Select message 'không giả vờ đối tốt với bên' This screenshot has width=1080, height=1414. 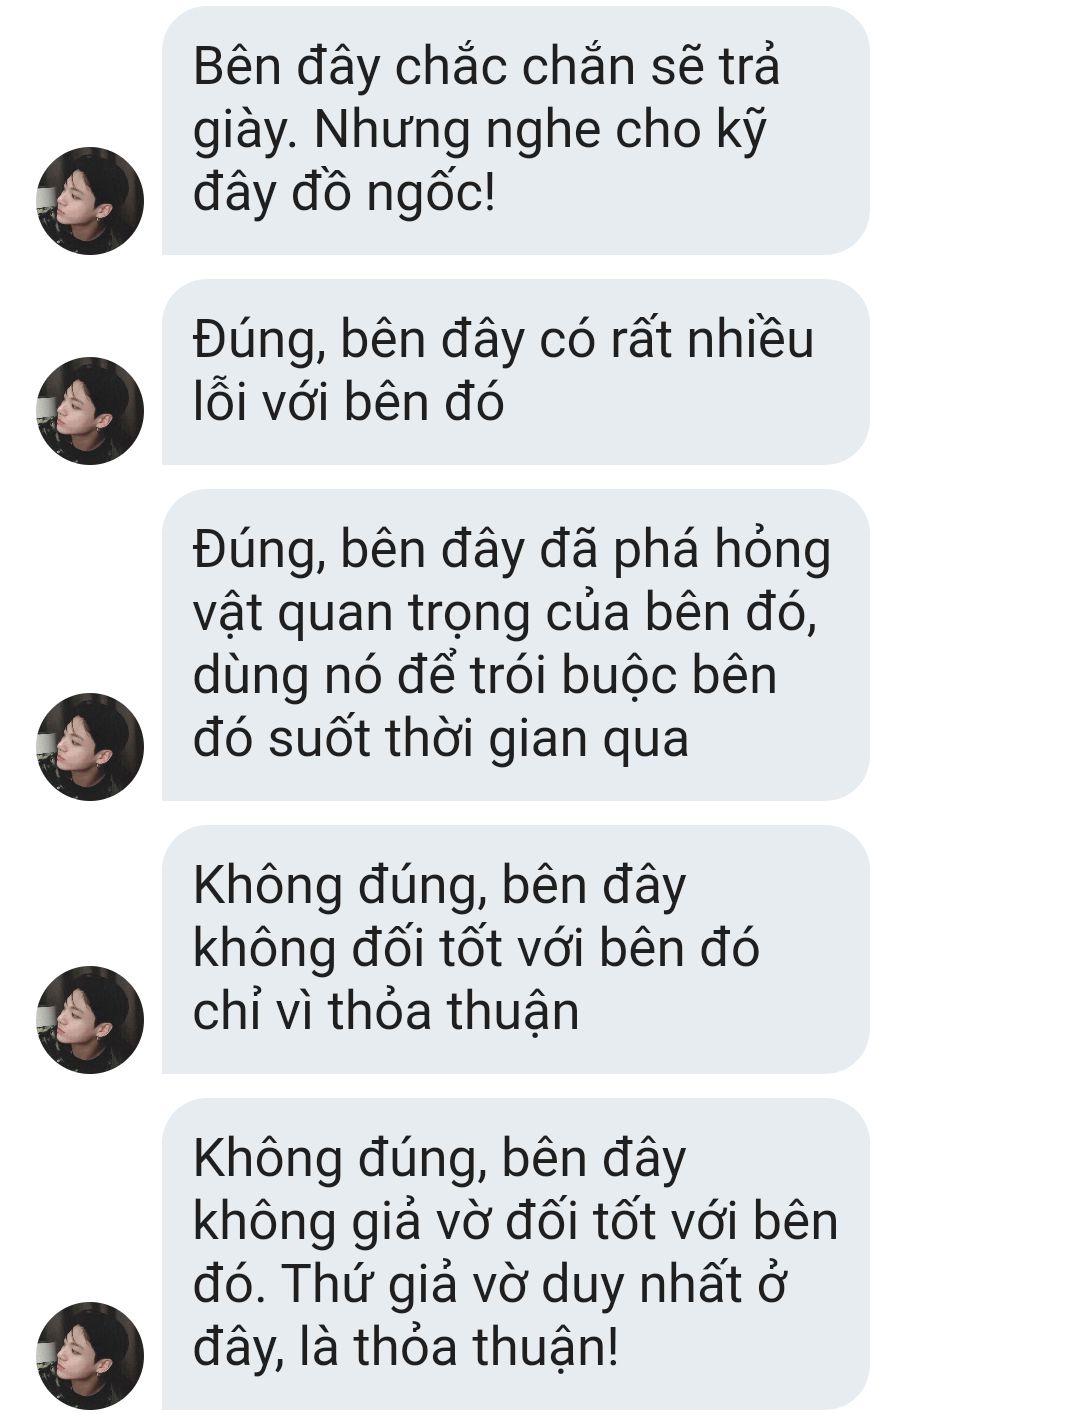coord(515,1254)
